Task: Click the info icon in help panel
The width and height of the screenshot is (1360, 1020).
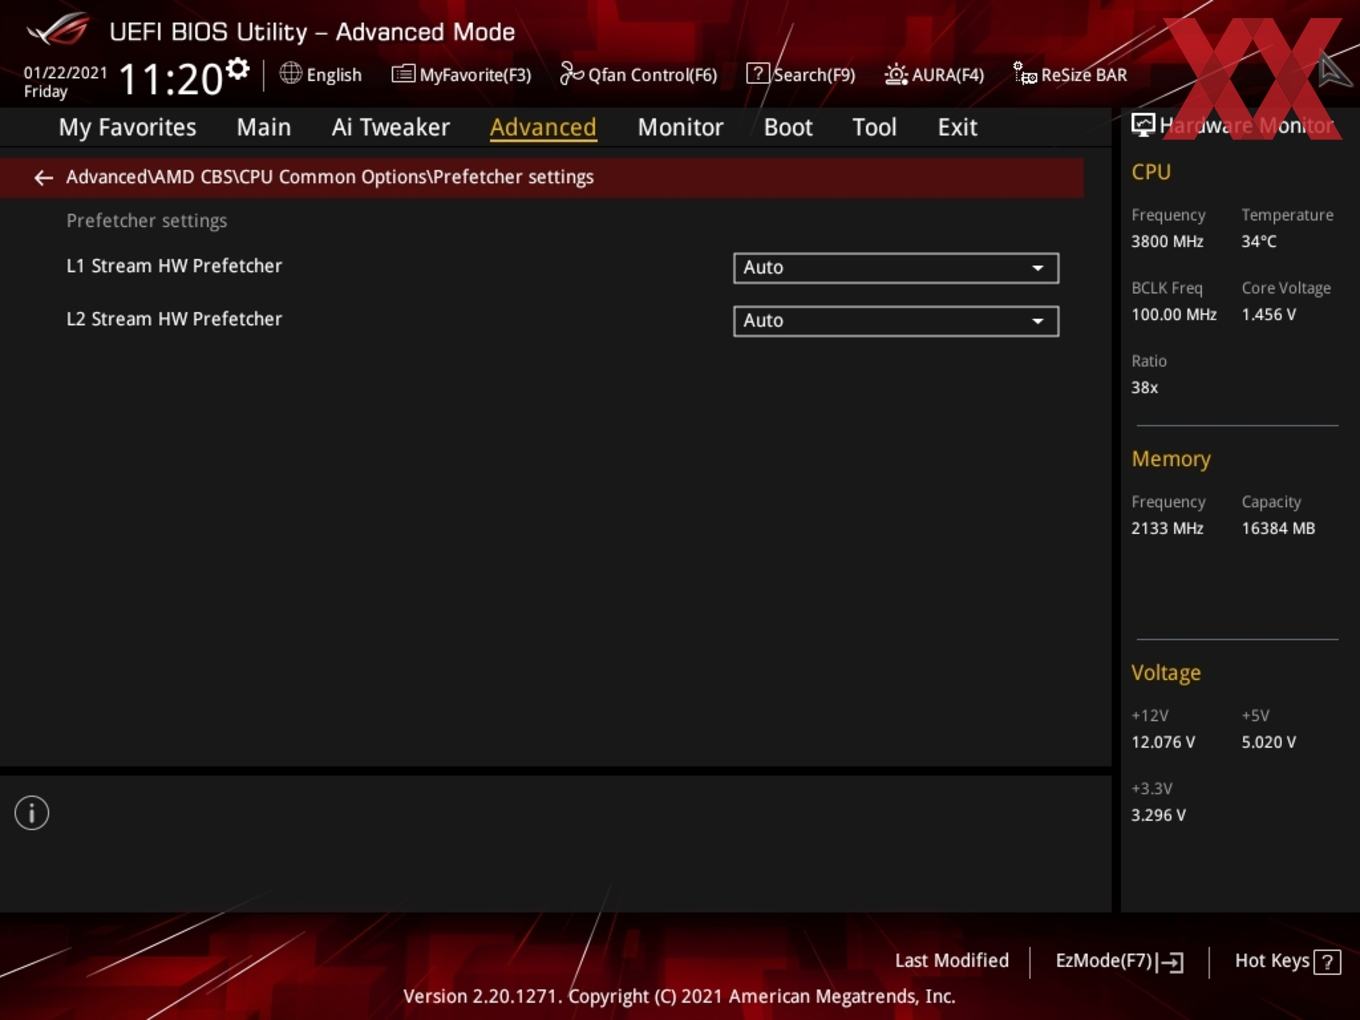Action: tap(32, 813)
